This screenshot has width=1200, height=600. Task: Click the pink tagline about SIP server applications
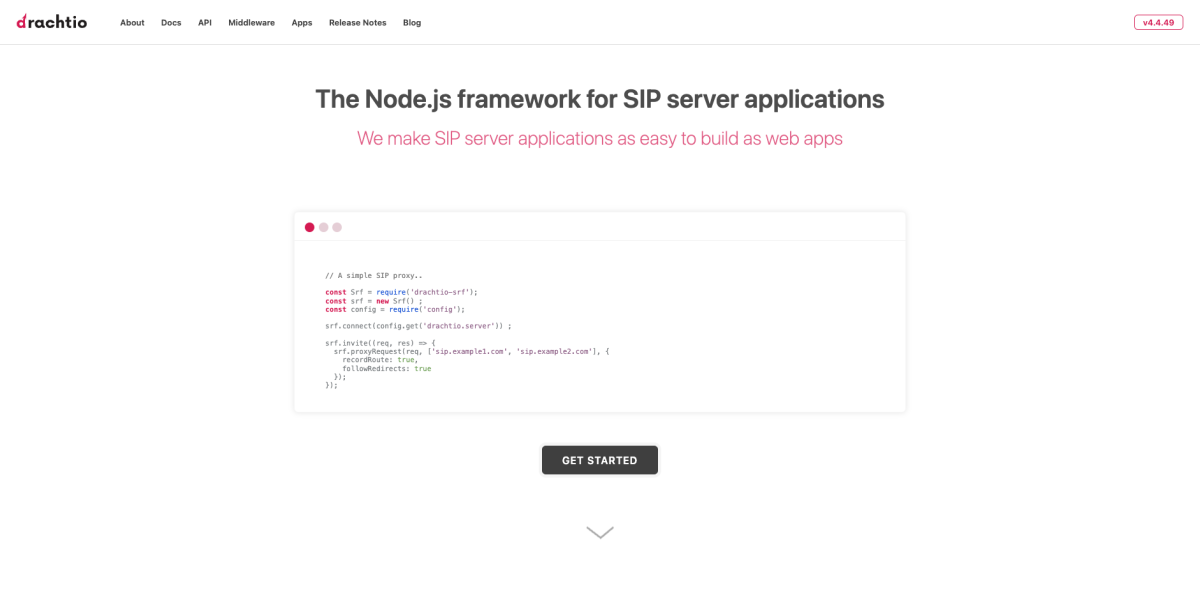tap(600, 138)
